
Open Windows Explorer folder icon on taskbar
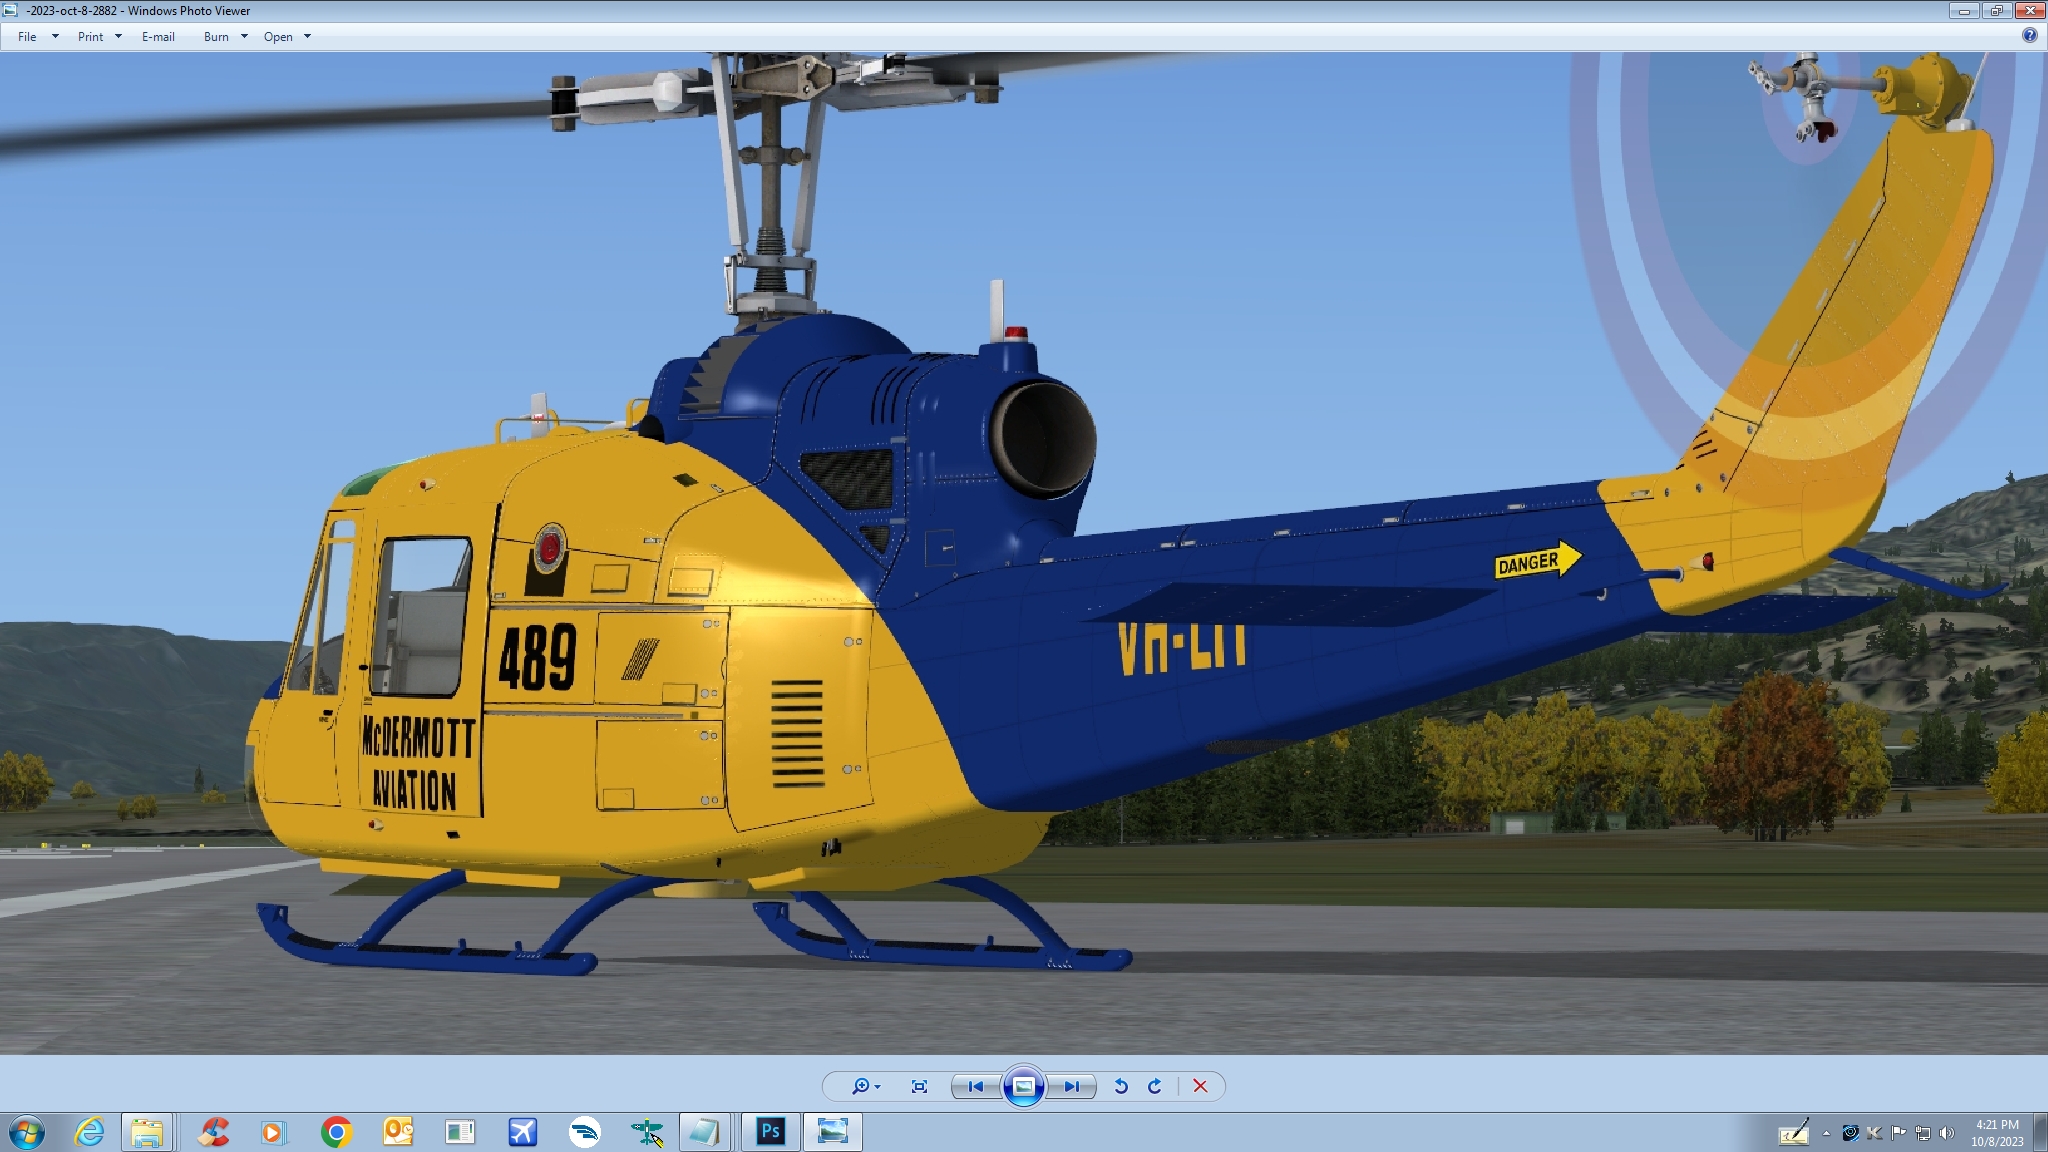(147, 1132)
